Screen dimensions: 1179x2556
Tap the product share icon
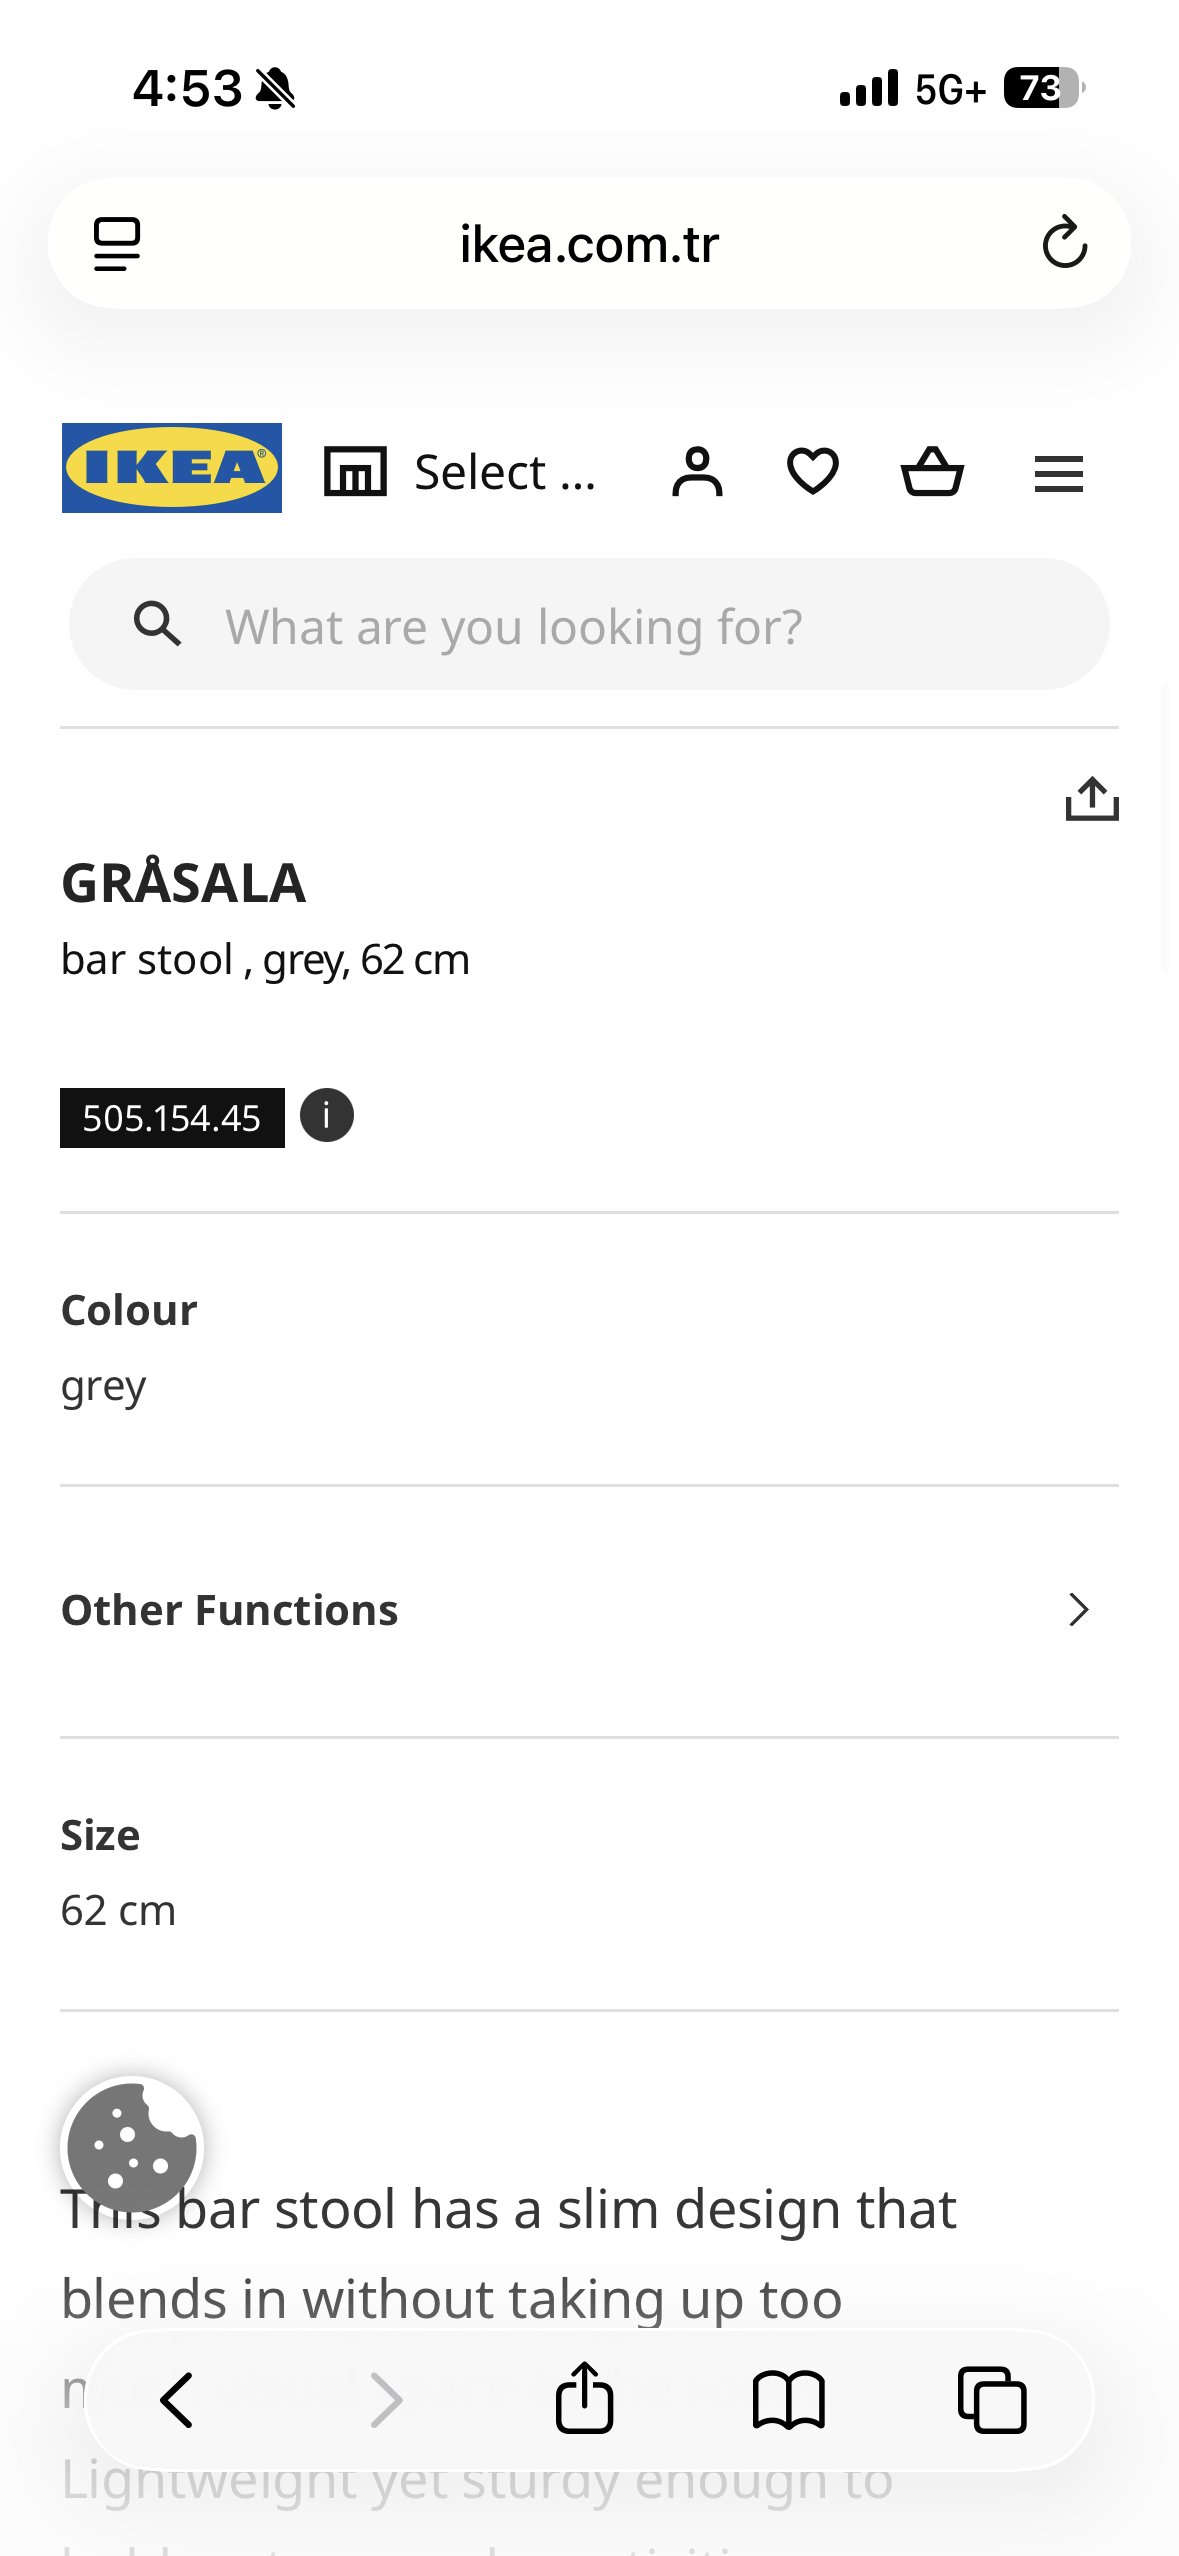point(1091,799)
